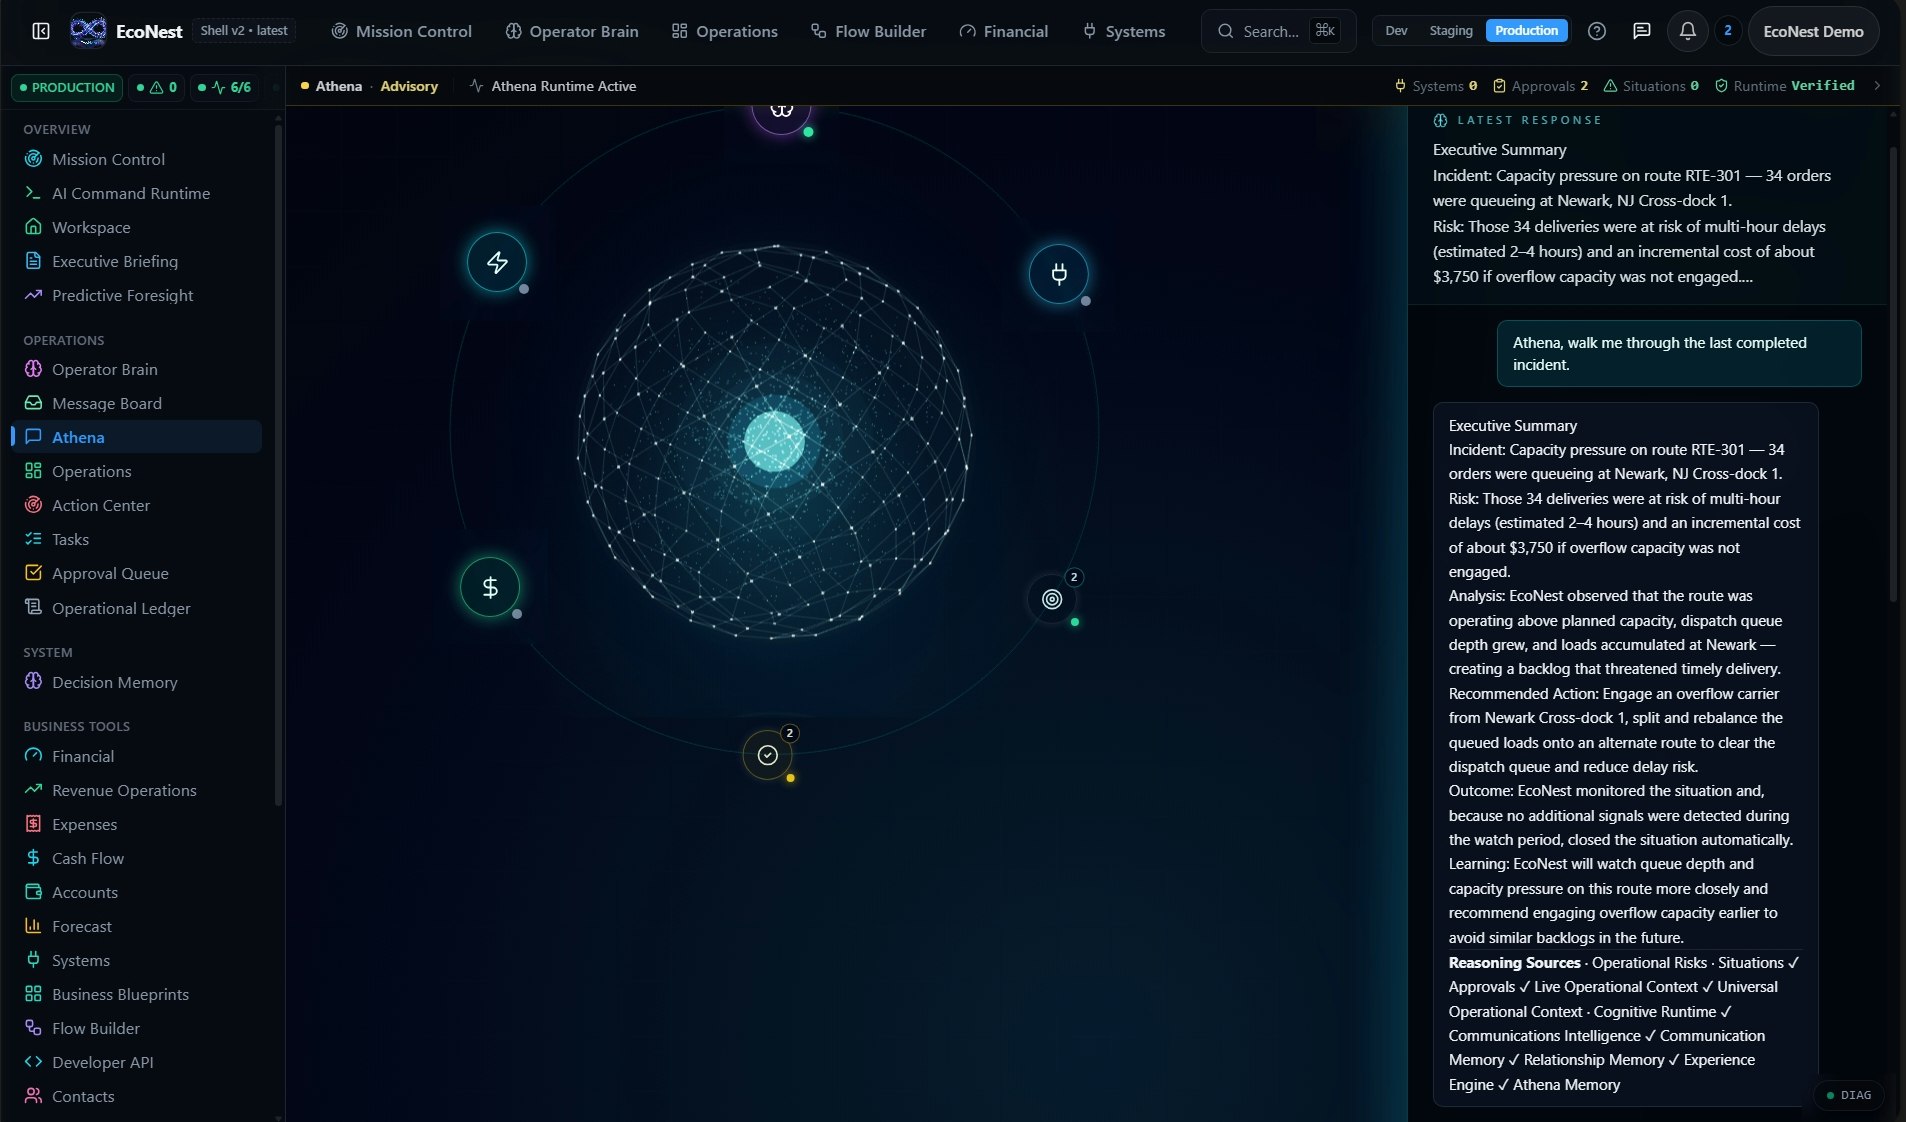Open Revenue Operations in sidebar

137,790
